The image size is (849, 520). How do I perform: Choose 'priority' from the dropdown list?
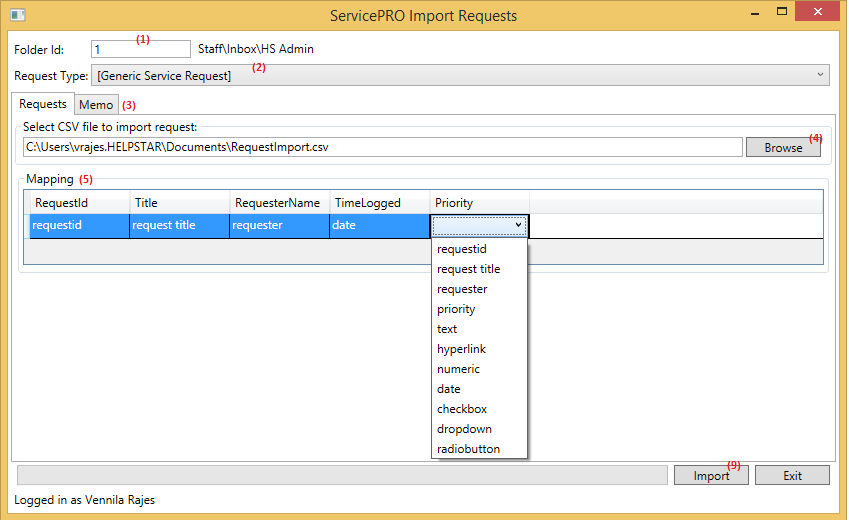tap(456, 309)
